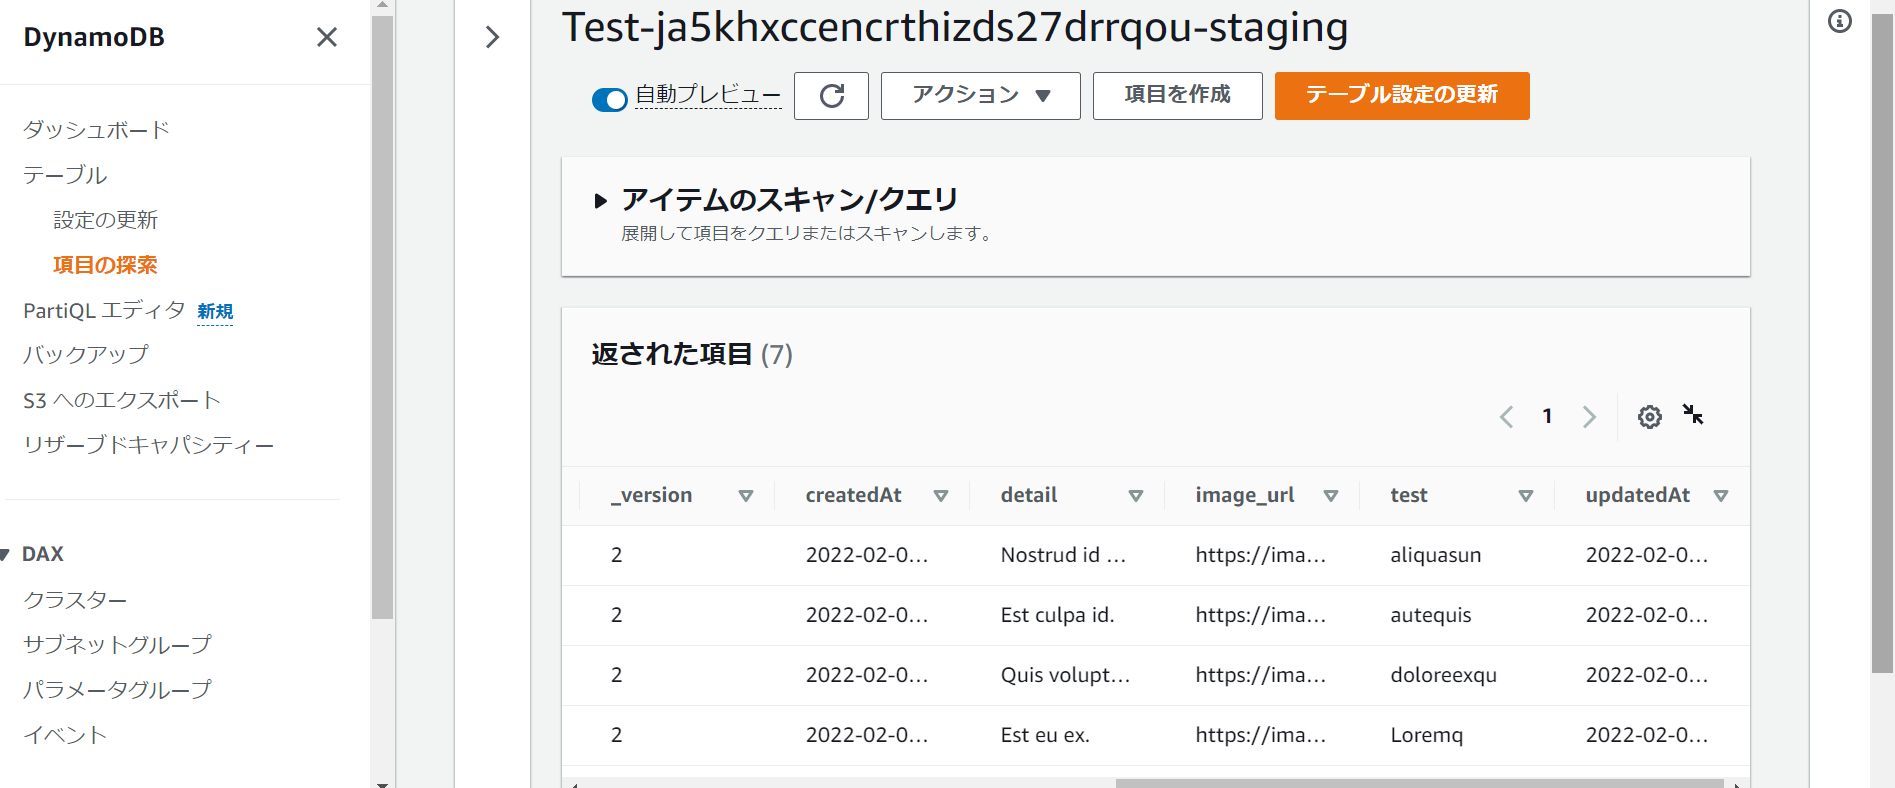The height and width of the screenshot is (788, 1895).
Task: Click 'Nostrud id …' detail cell
Action: [x=1063, y=555]
